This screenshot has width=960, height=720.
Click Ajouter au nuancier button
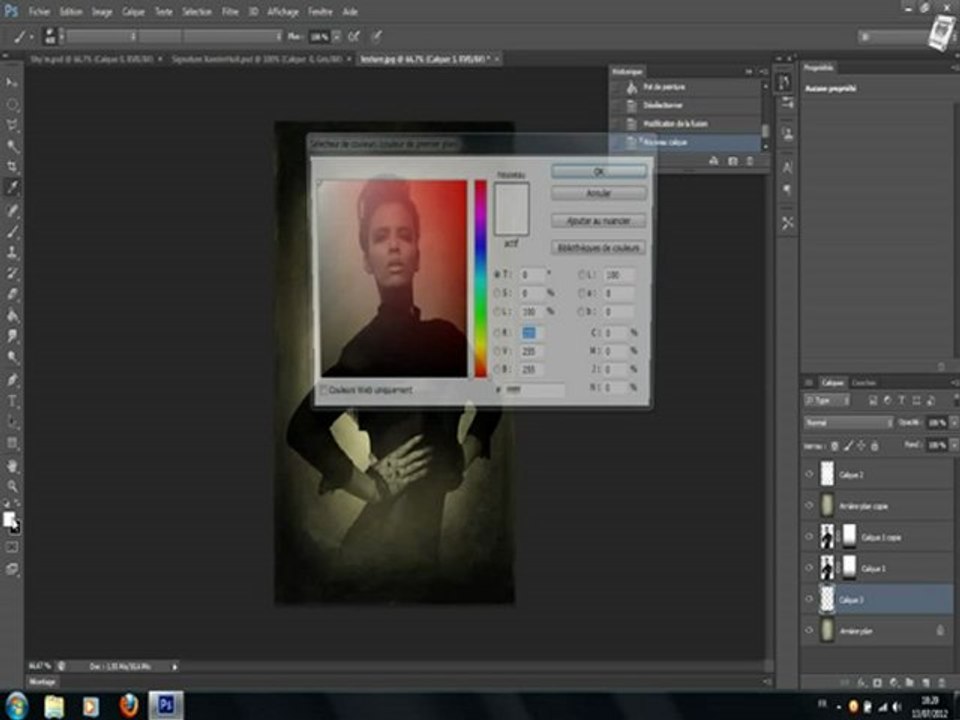coord(599,220)
